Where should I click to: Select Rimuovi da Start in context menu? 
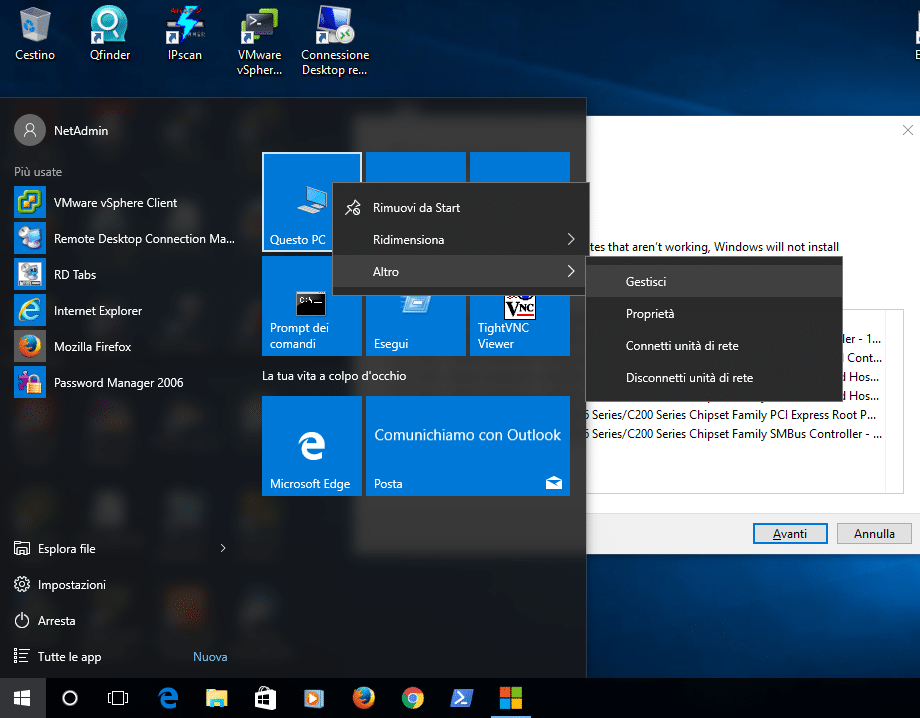461,208
